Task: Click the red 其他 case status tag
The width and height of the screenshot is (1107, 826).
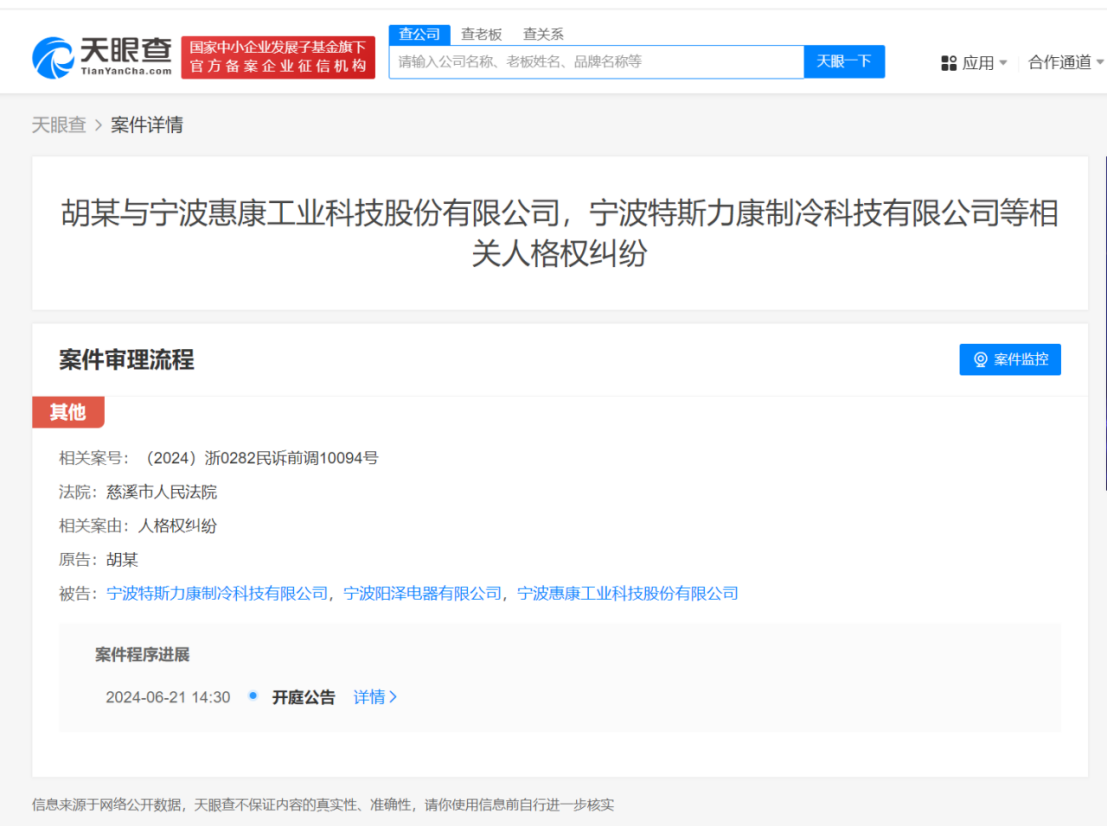Action: pyautogui.click(x=67, y=412)
